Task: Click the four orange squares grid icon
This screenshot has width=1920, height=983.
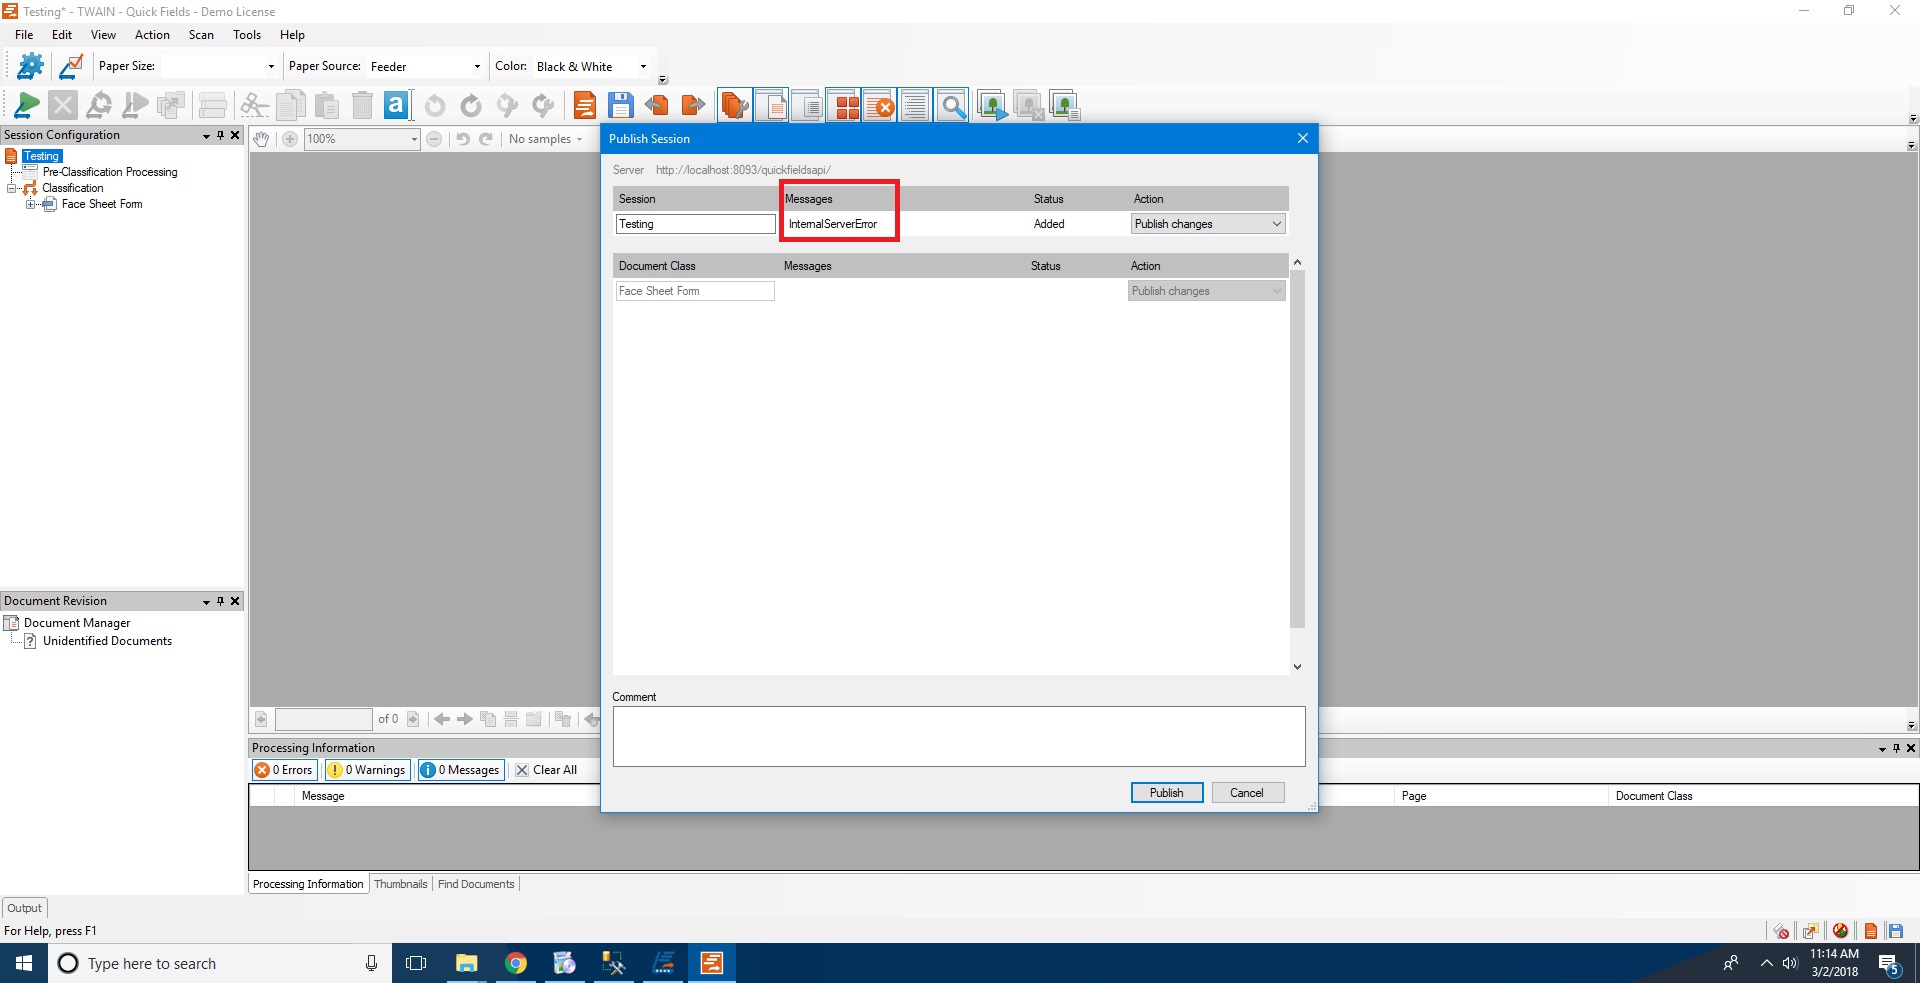Action: 847,105
